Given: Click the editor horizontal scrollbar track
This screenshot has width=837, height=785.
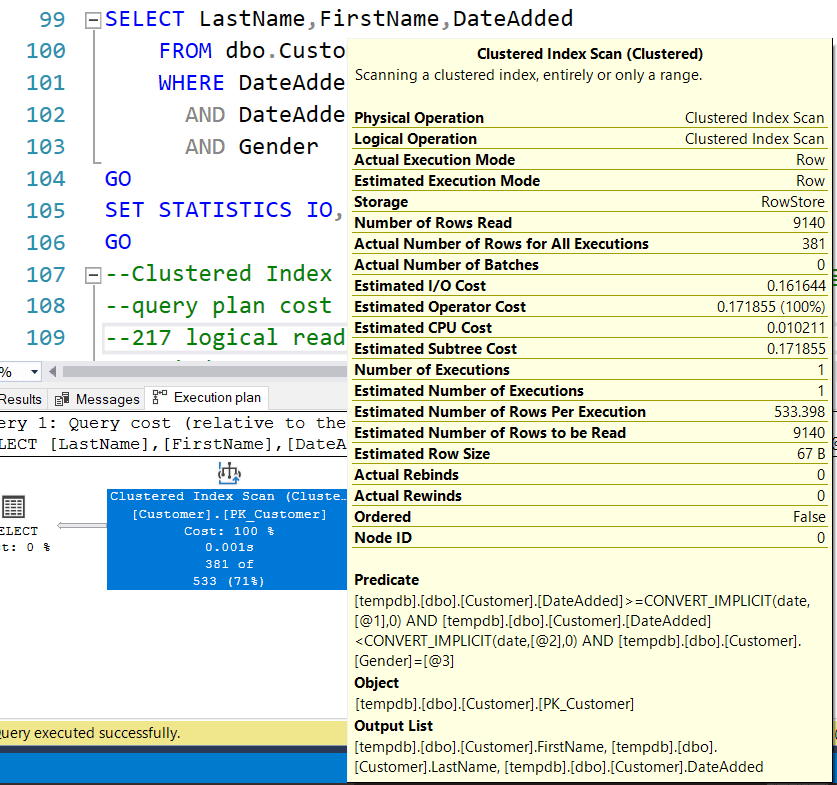Looking at the screenshot, I should point(200,372).
